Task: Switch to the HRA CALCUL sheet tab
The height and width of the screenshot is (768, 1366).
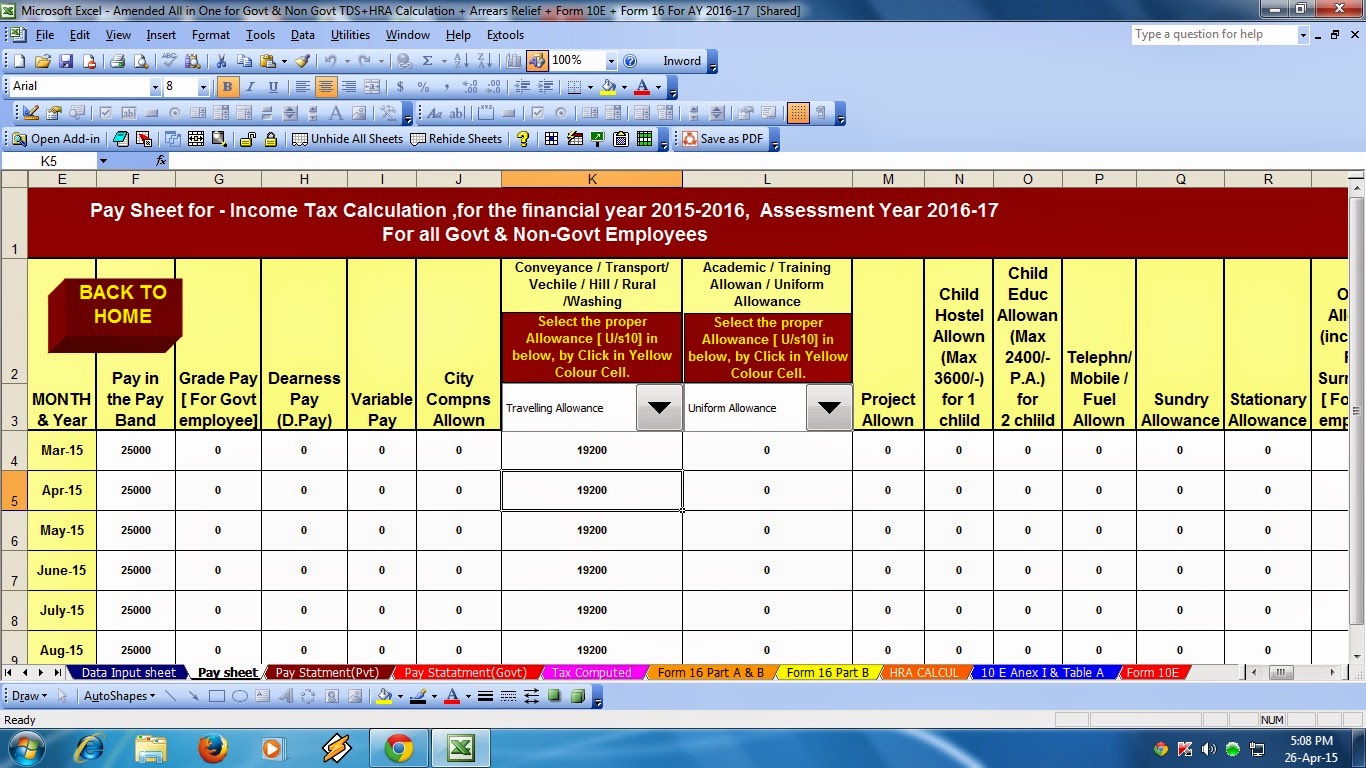Action: pos(924,673)
